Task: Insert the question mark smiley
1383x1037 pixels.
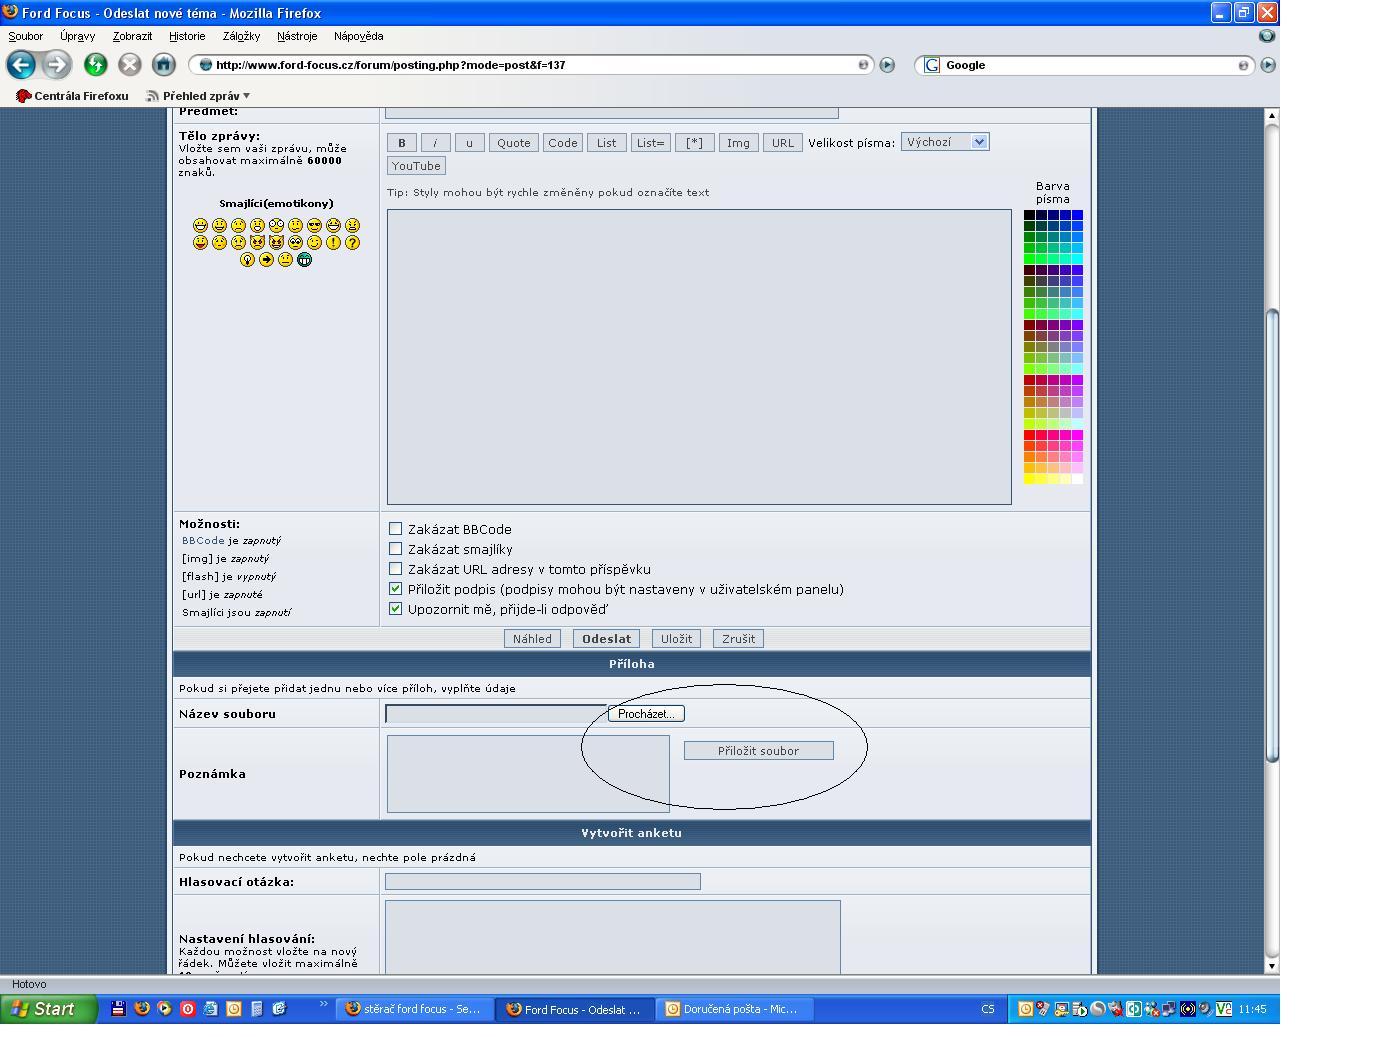Action: point(352,243)
